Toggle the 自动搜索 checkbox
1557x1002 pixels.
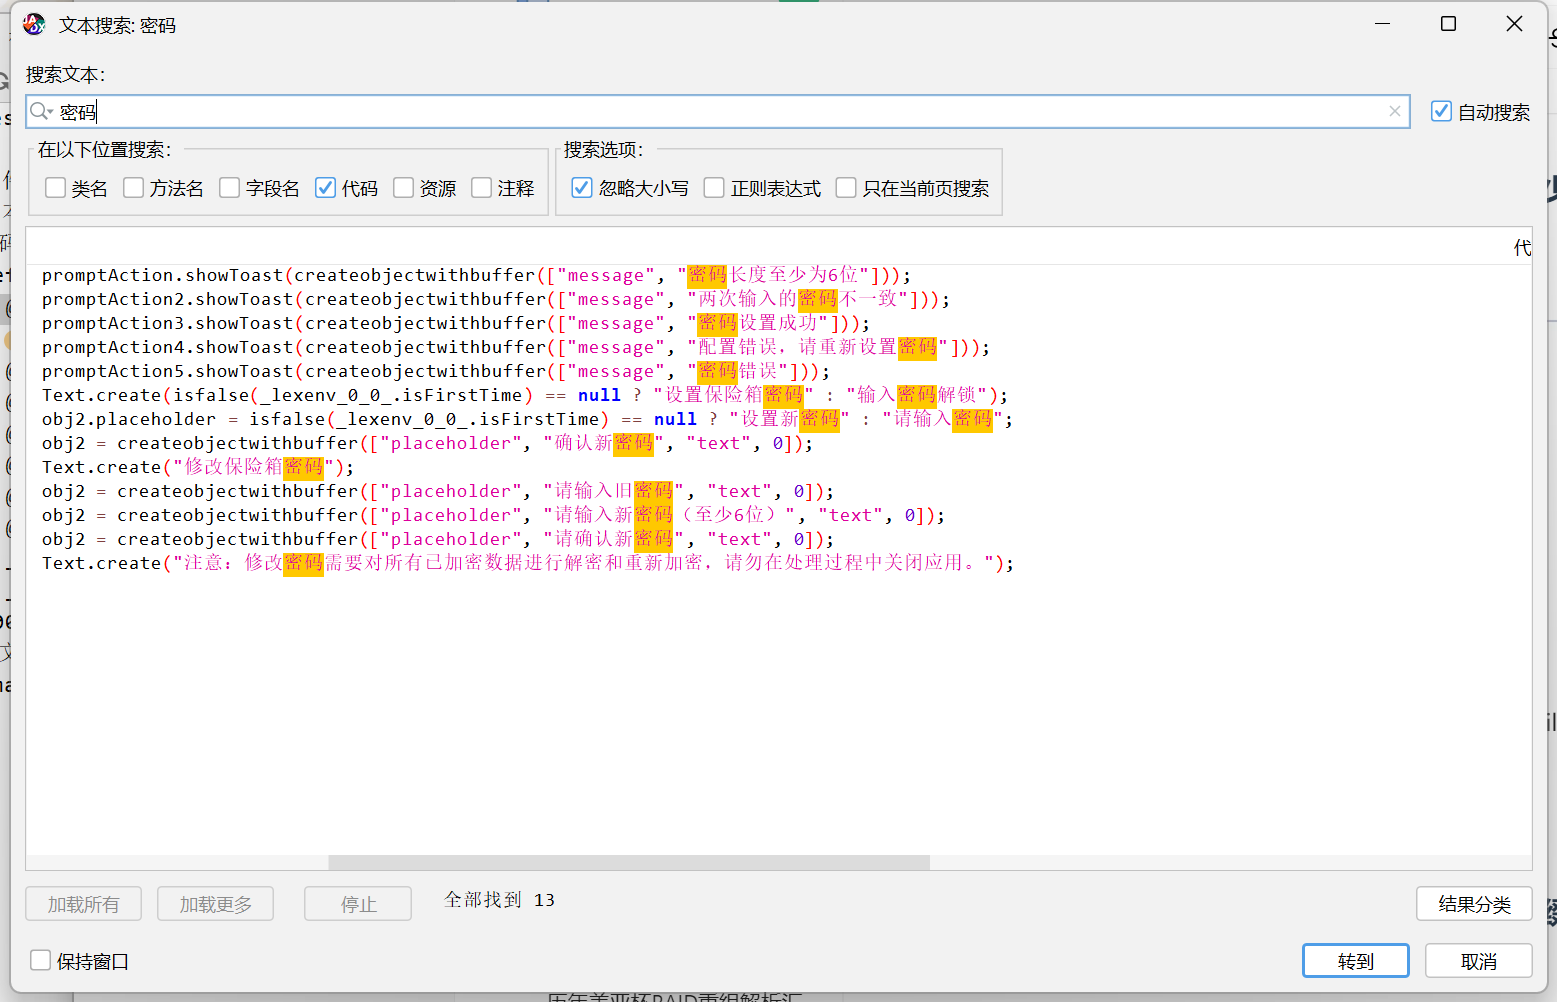coord(1441,111)
